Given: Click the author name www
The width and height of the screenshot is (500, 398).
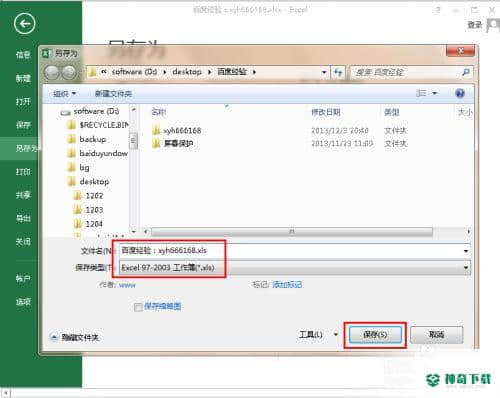Looking at the screenshot, I should point(127,285).
